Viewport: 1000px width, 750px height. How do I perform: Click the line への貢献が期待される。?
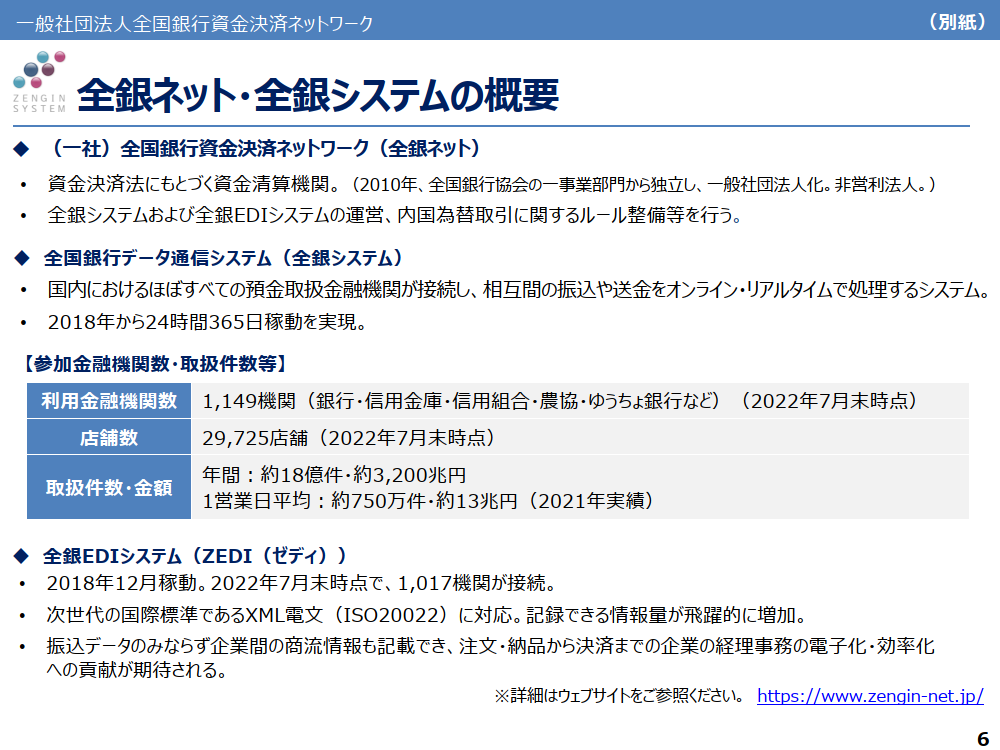point(136,670)
